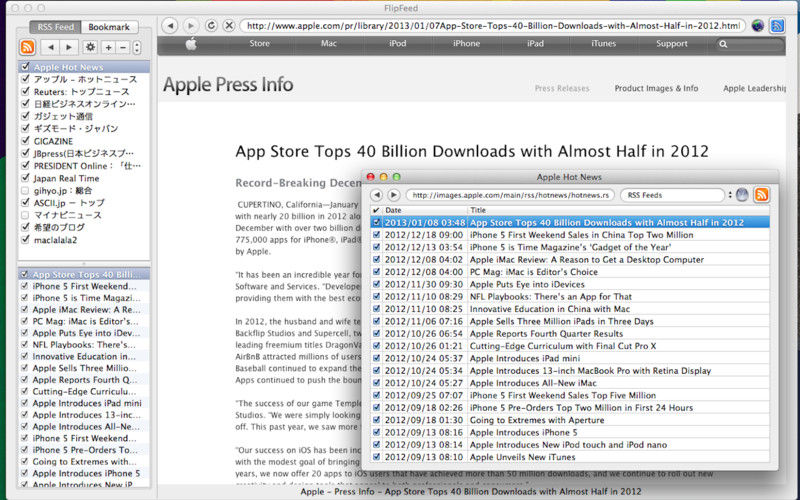Screen dimensions: 800x500
Task: Toggle checkbox for 2012/12/18 09:00 news row
Action: [377, 235]
